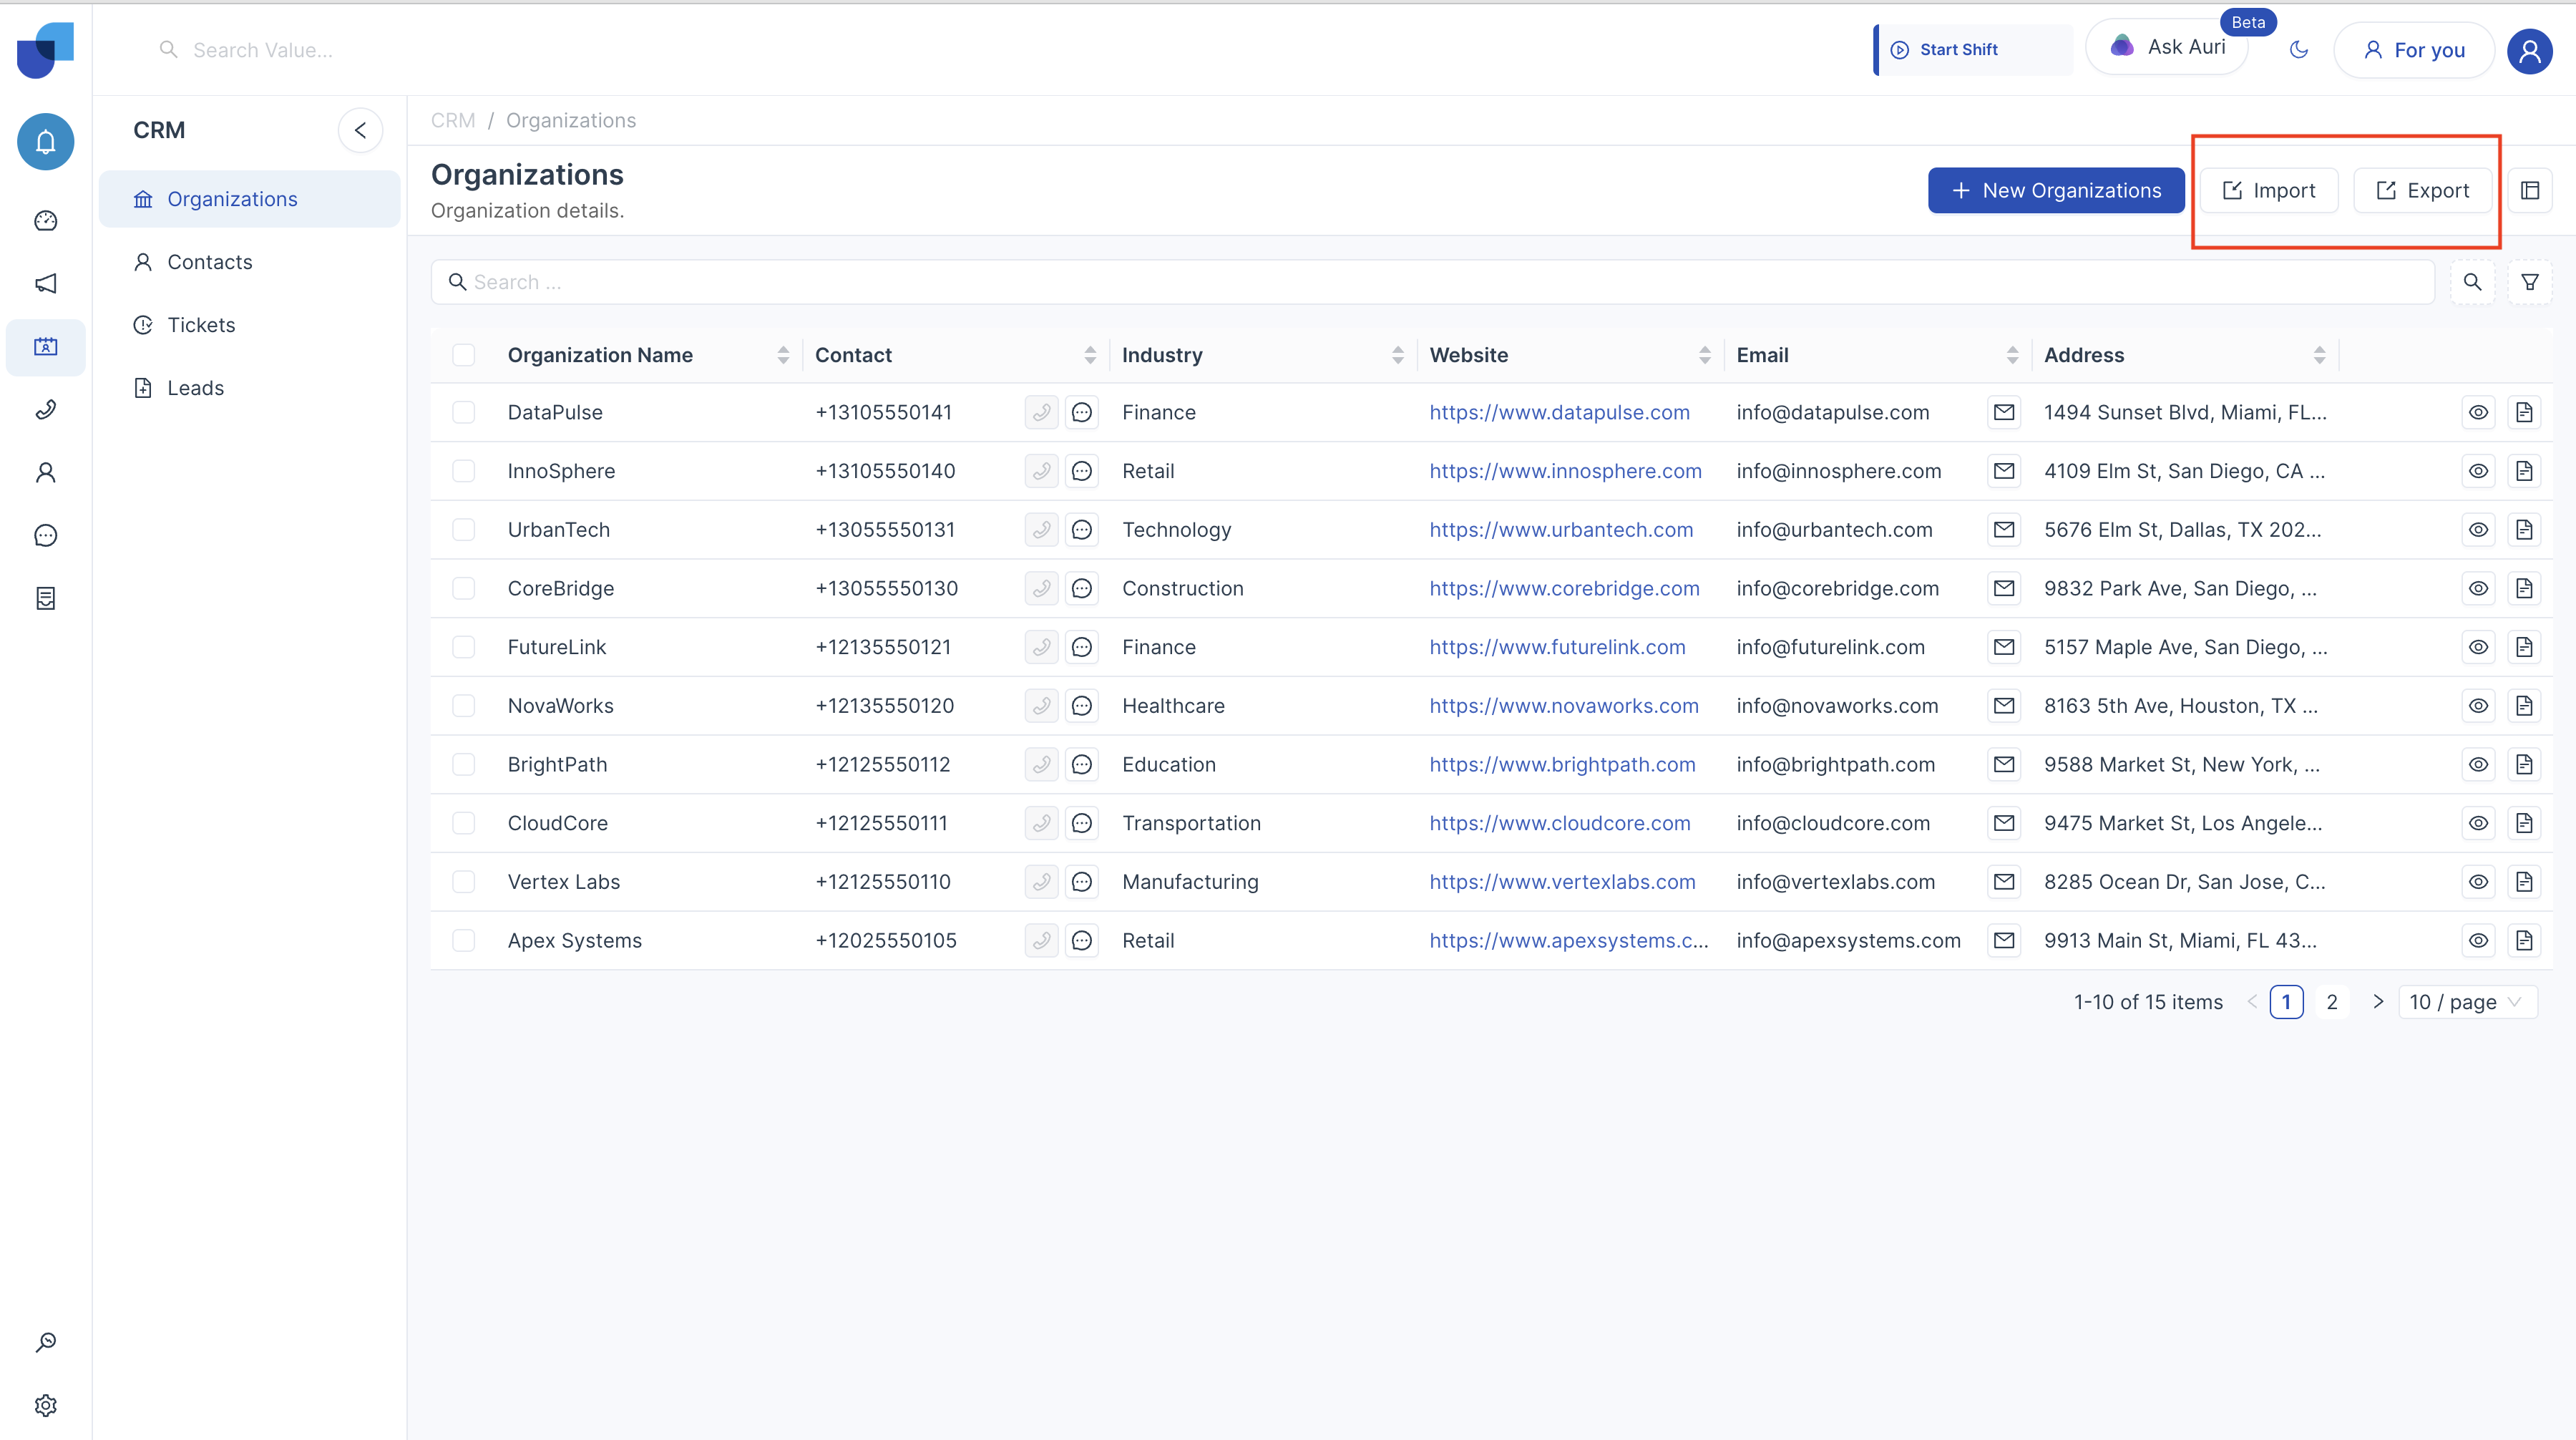The width and height of the screenshot is (2576, 1440).
Task: Collapse the CRM side panel
Action: 360,130
